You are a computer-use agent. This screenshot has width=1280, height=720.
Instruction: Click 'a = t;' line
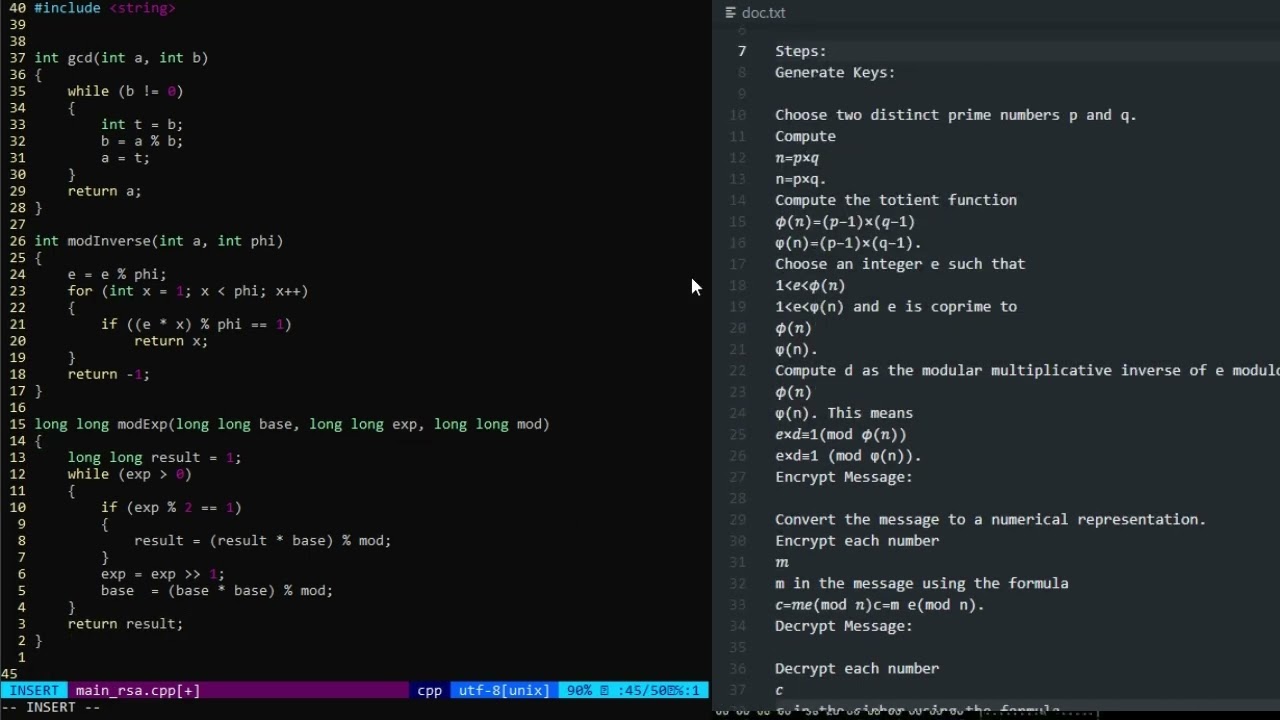(125, 158)
